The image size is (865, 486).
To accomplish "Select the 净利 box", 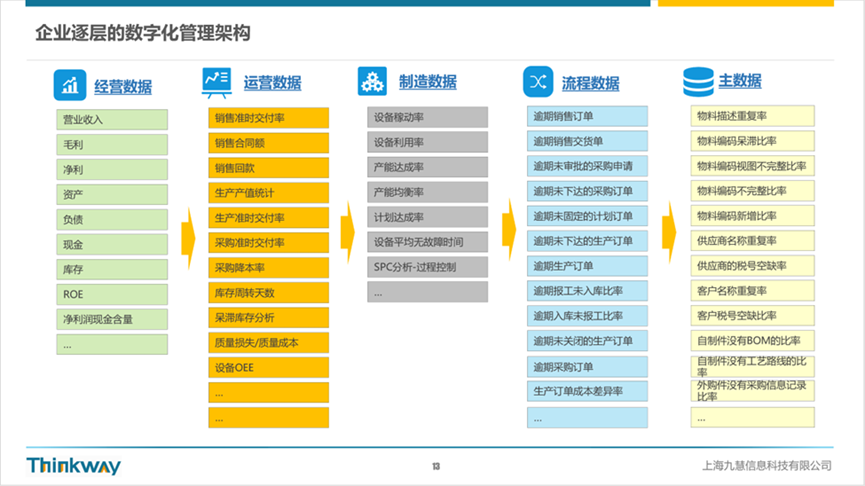I will (112, 169).
